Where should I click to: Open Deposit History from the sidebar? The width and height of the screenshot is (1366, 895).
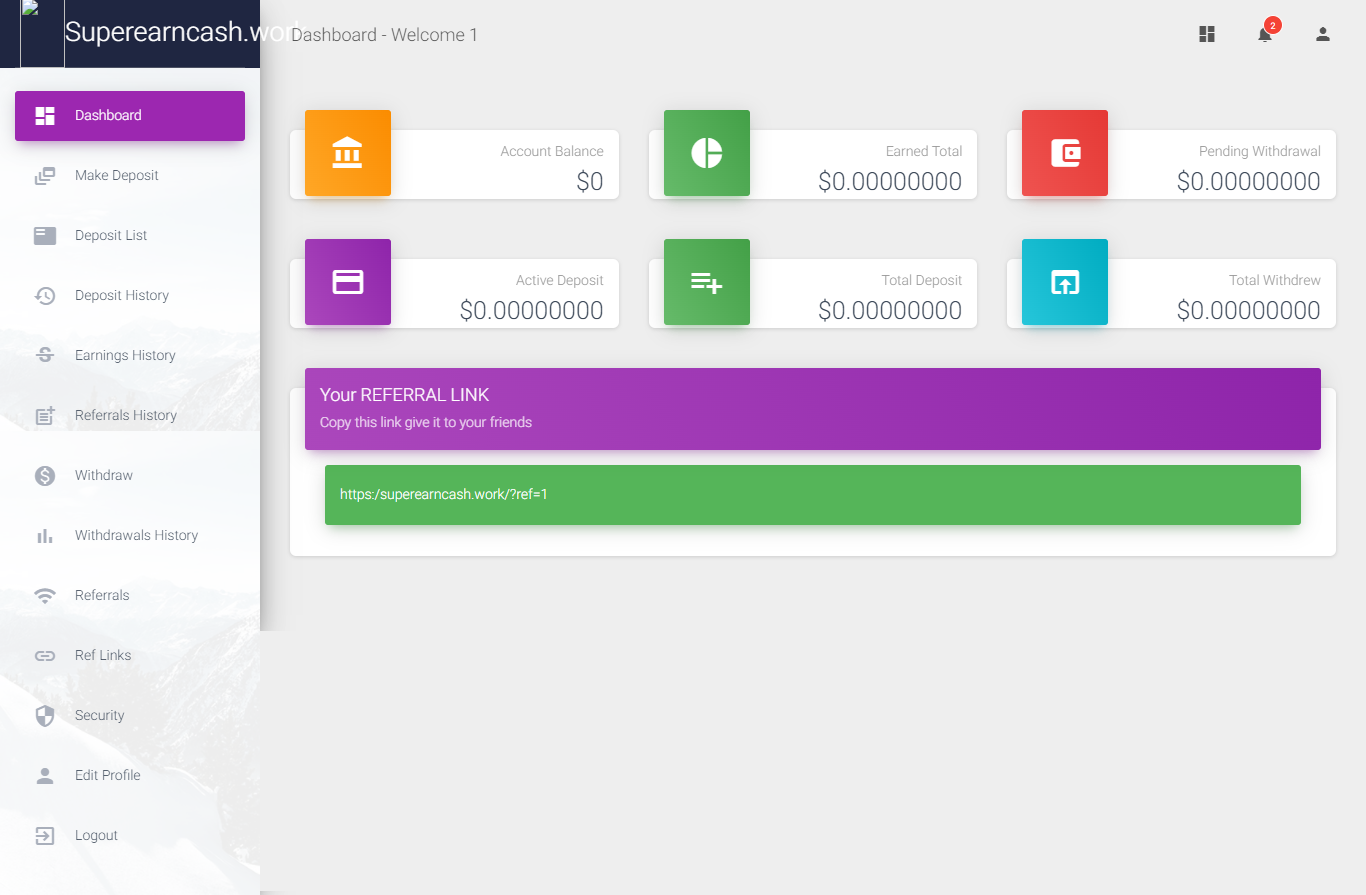coord(121,296)
